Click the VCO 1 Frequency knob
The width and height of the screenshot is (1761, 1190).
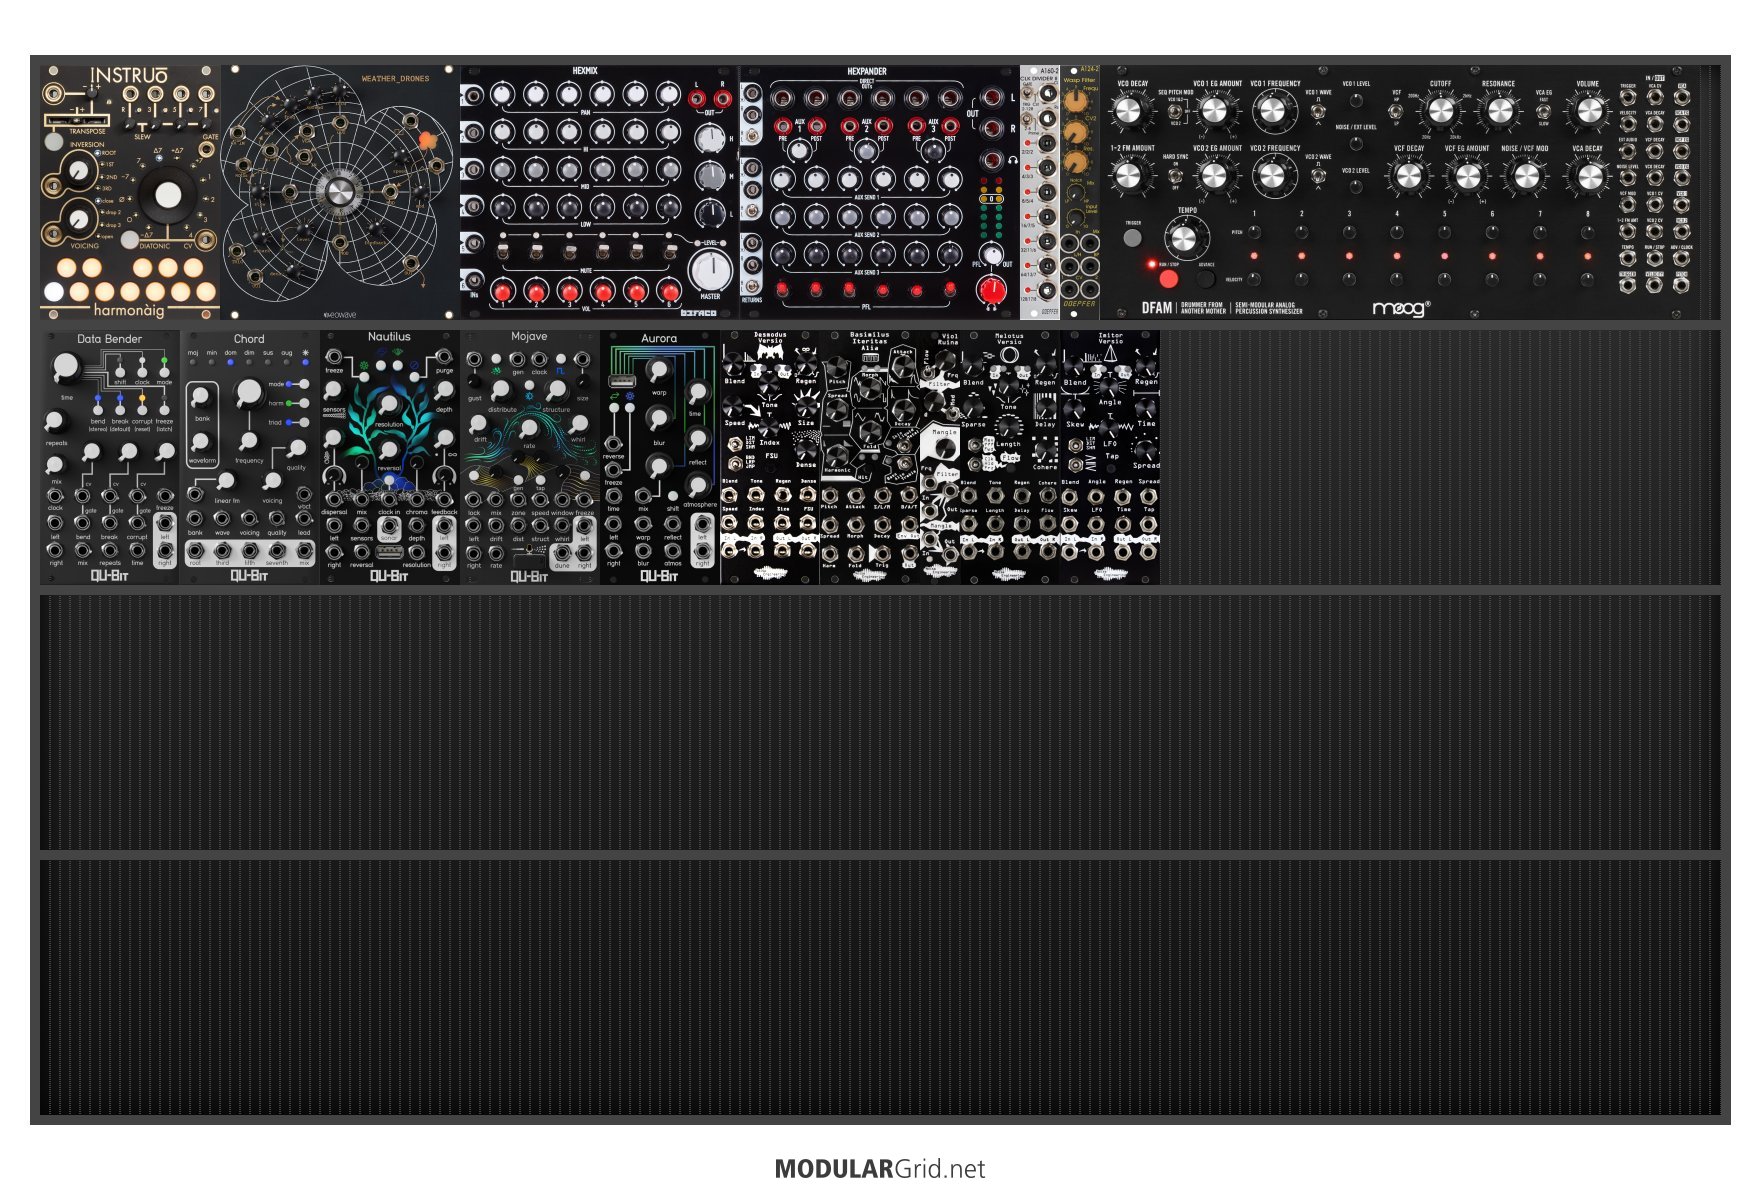1273,111
